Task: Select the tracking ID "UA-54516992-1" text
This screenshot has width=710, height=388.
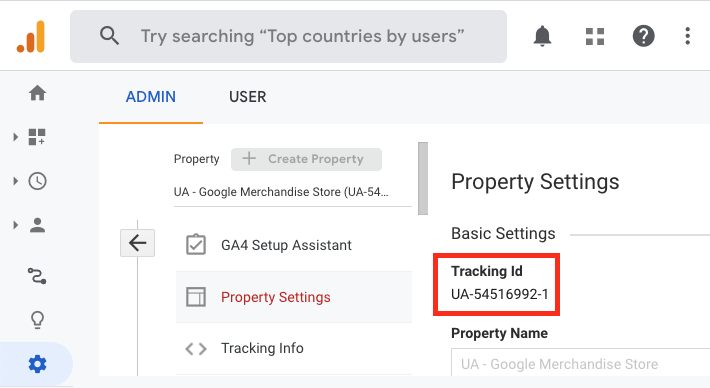Action: 499,294
